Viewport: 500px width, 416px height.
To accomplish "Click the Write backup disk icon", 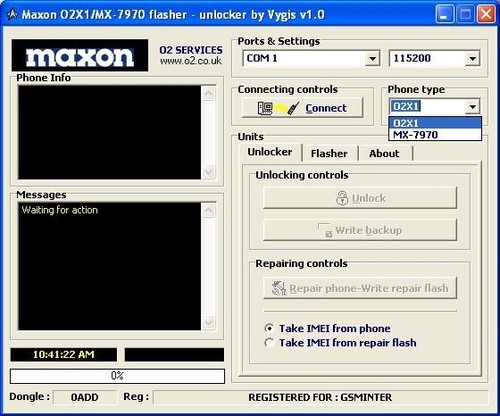I will pos(325,230).
